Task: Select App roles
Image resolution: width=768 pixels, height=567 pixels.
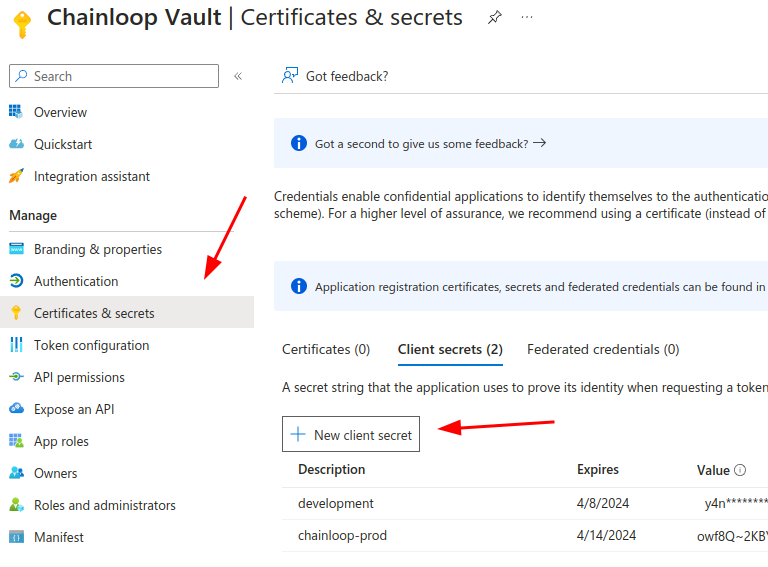Action: click(61, 441)
